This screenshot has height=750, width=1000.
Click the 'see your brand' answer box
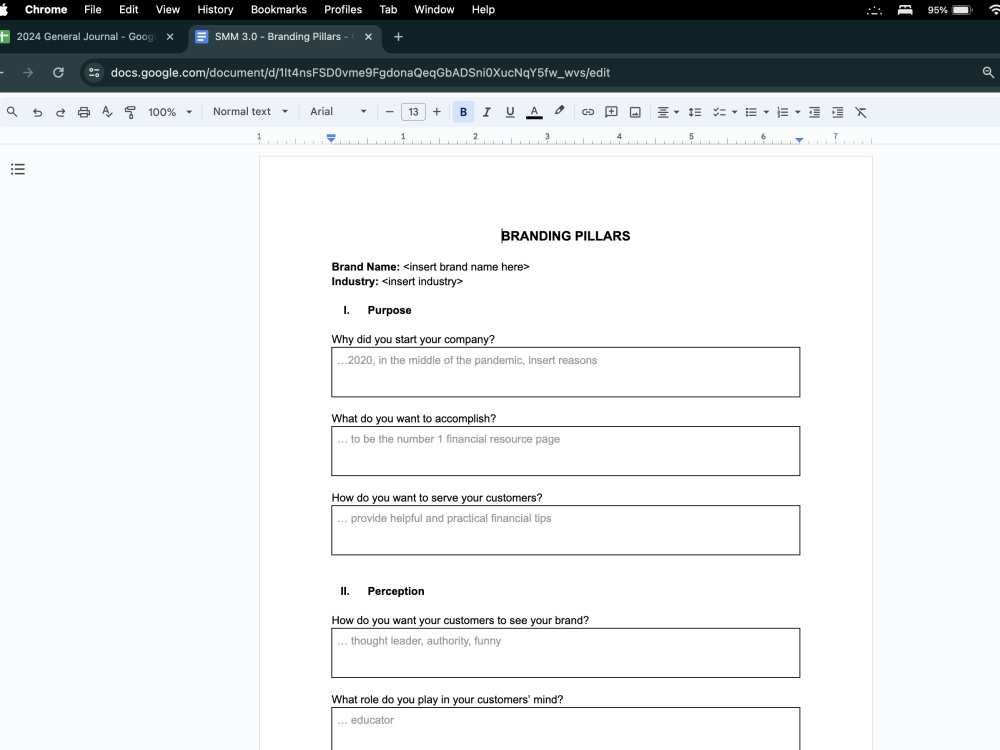[566, 652]
